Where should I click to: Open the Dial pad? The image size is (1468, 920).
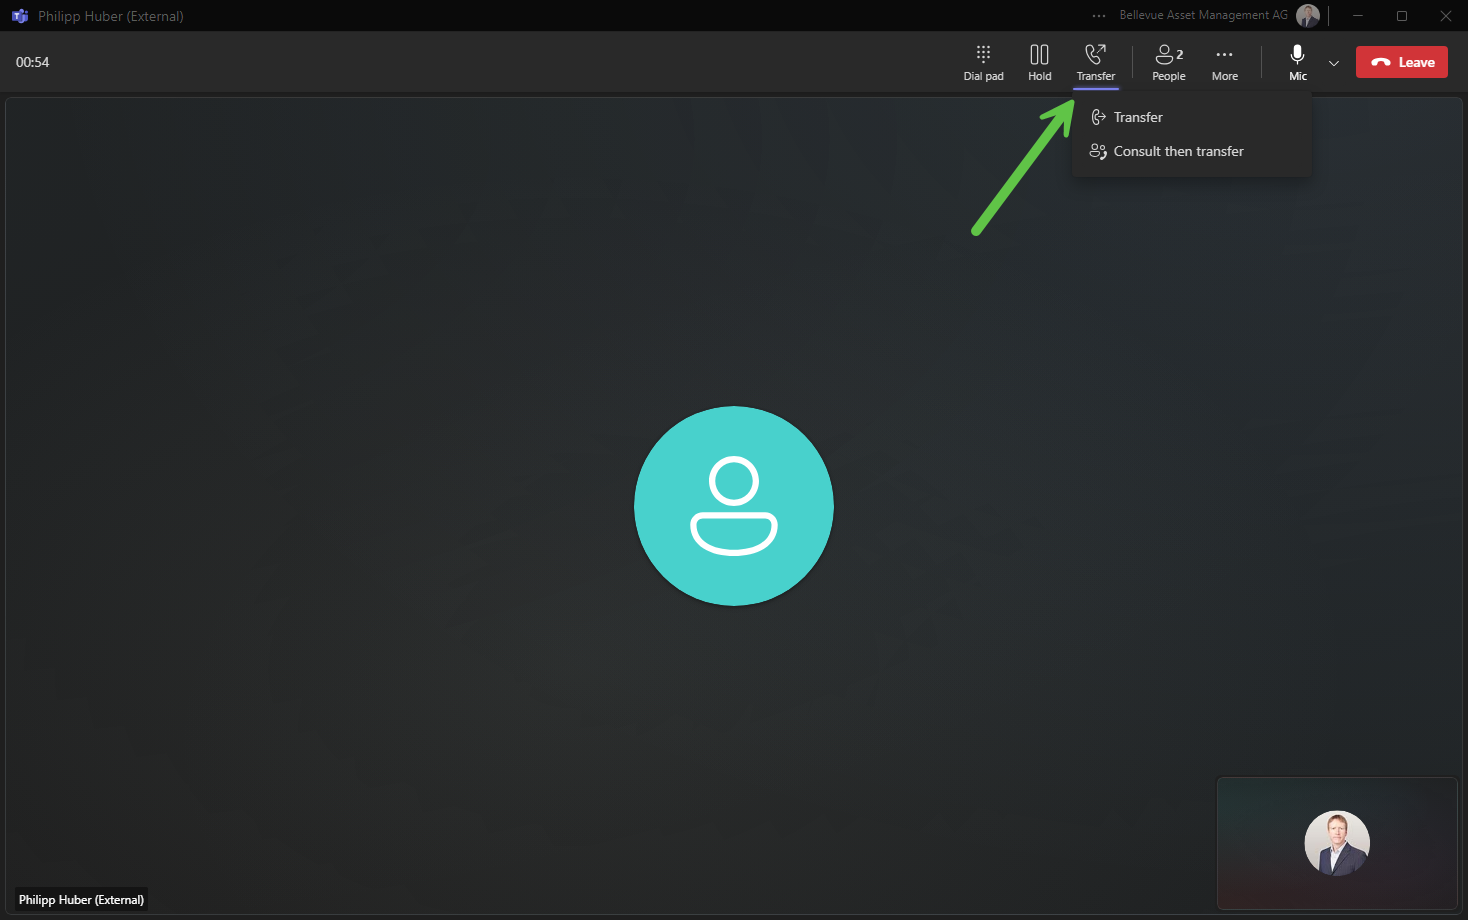click(x=983, y=62)
